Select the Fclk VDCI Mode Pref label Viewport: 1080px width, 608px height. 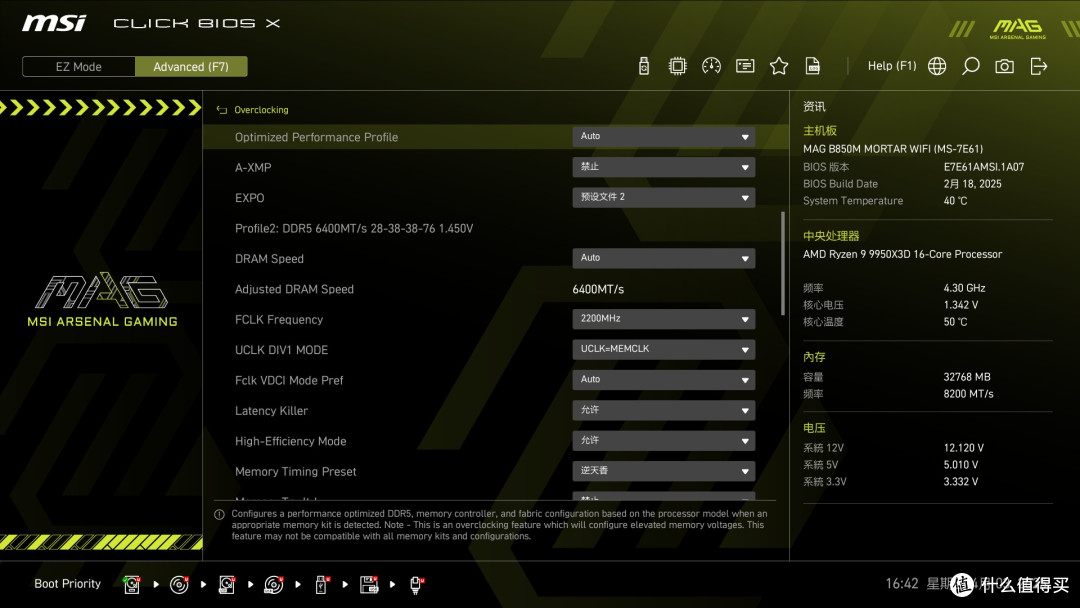[289, 380]
